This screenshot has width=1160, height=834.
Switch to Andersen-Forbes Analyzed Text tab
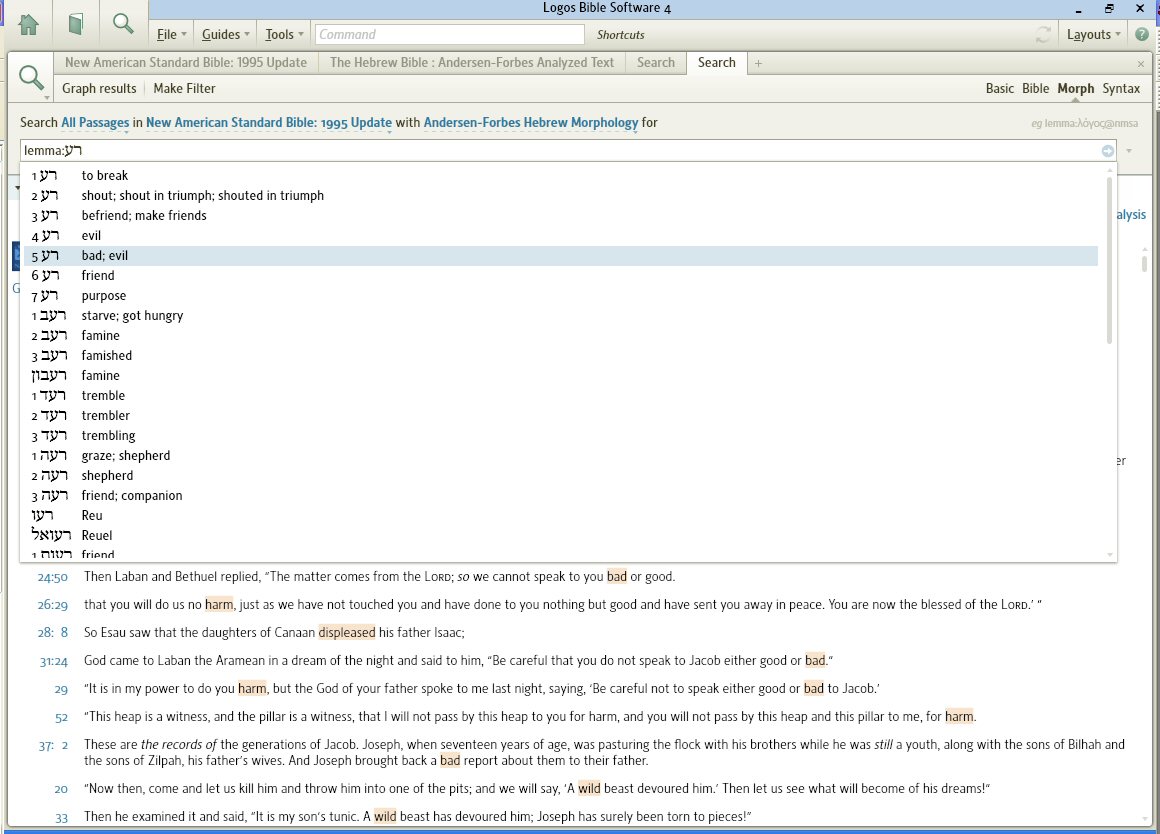(472, 63)
